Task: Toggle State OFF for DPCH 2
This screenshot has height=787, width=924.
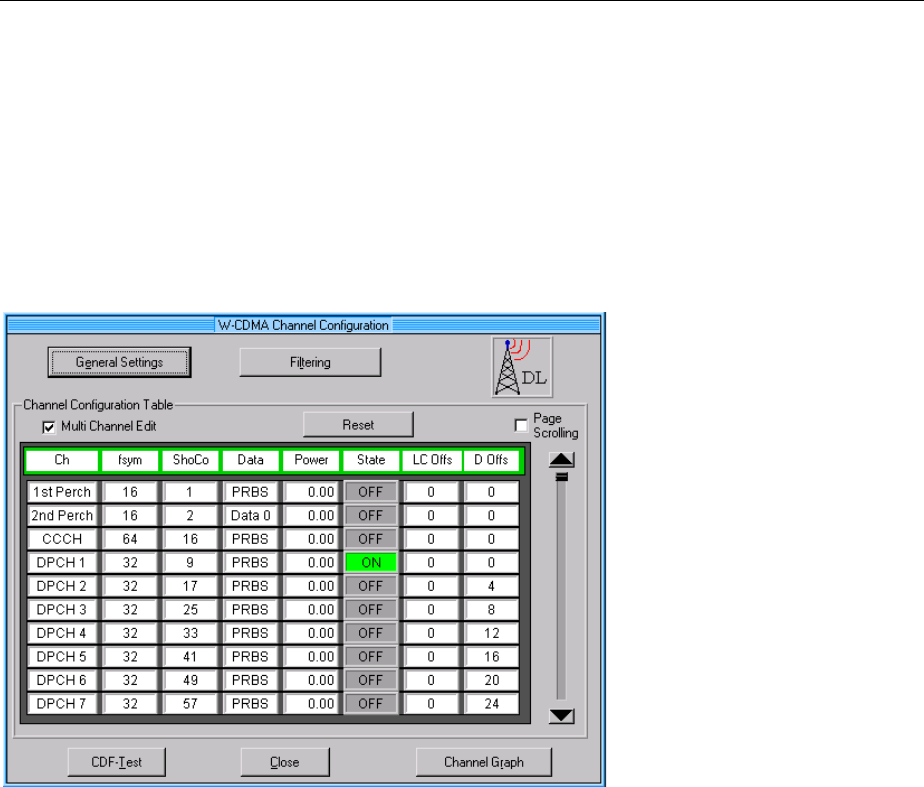Action: (x=371, y=586)
